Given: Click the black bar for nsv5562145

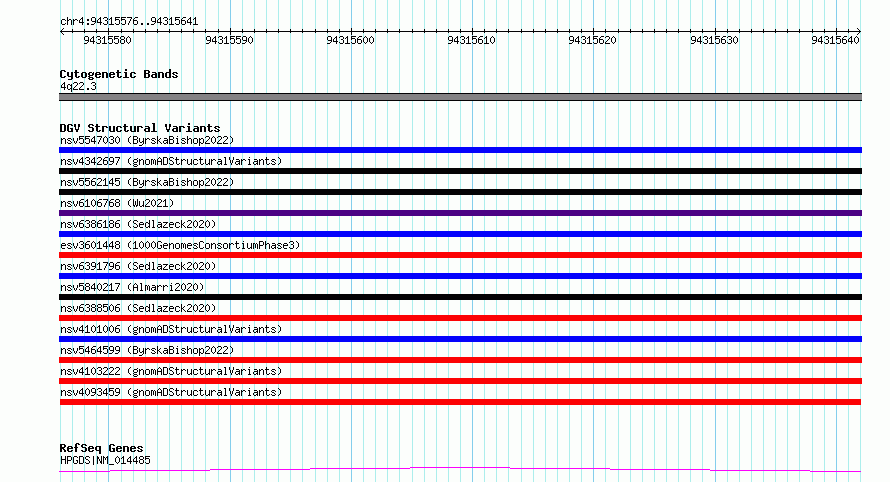Looking at the screenshot, I should tap(460, 192).
